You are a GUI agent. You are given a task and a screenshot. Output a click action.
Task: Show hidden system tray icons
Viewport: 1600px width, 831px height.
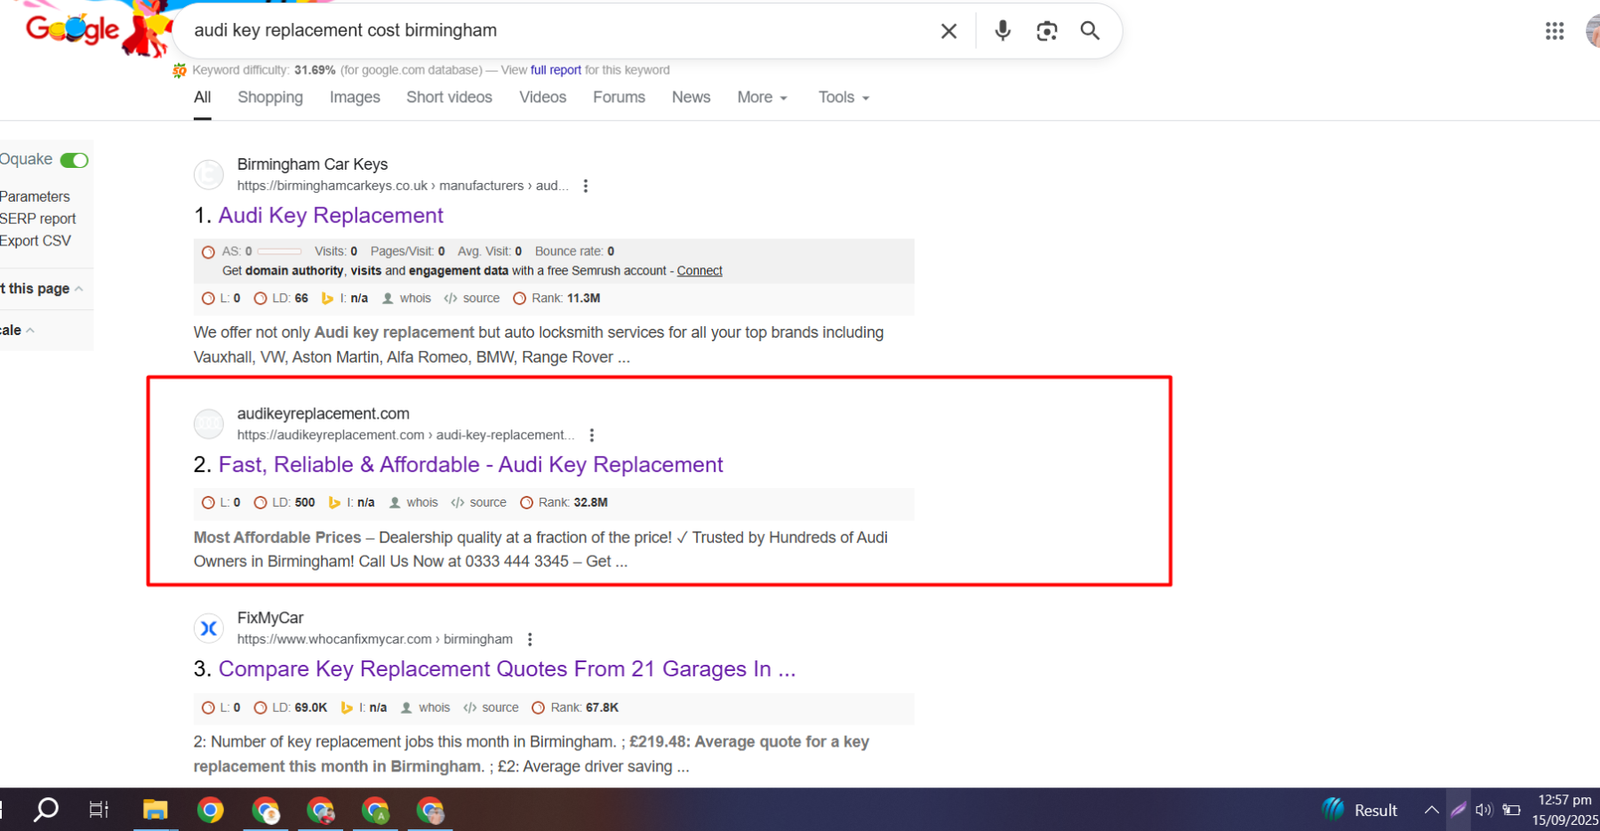[x=1431, y=810]
